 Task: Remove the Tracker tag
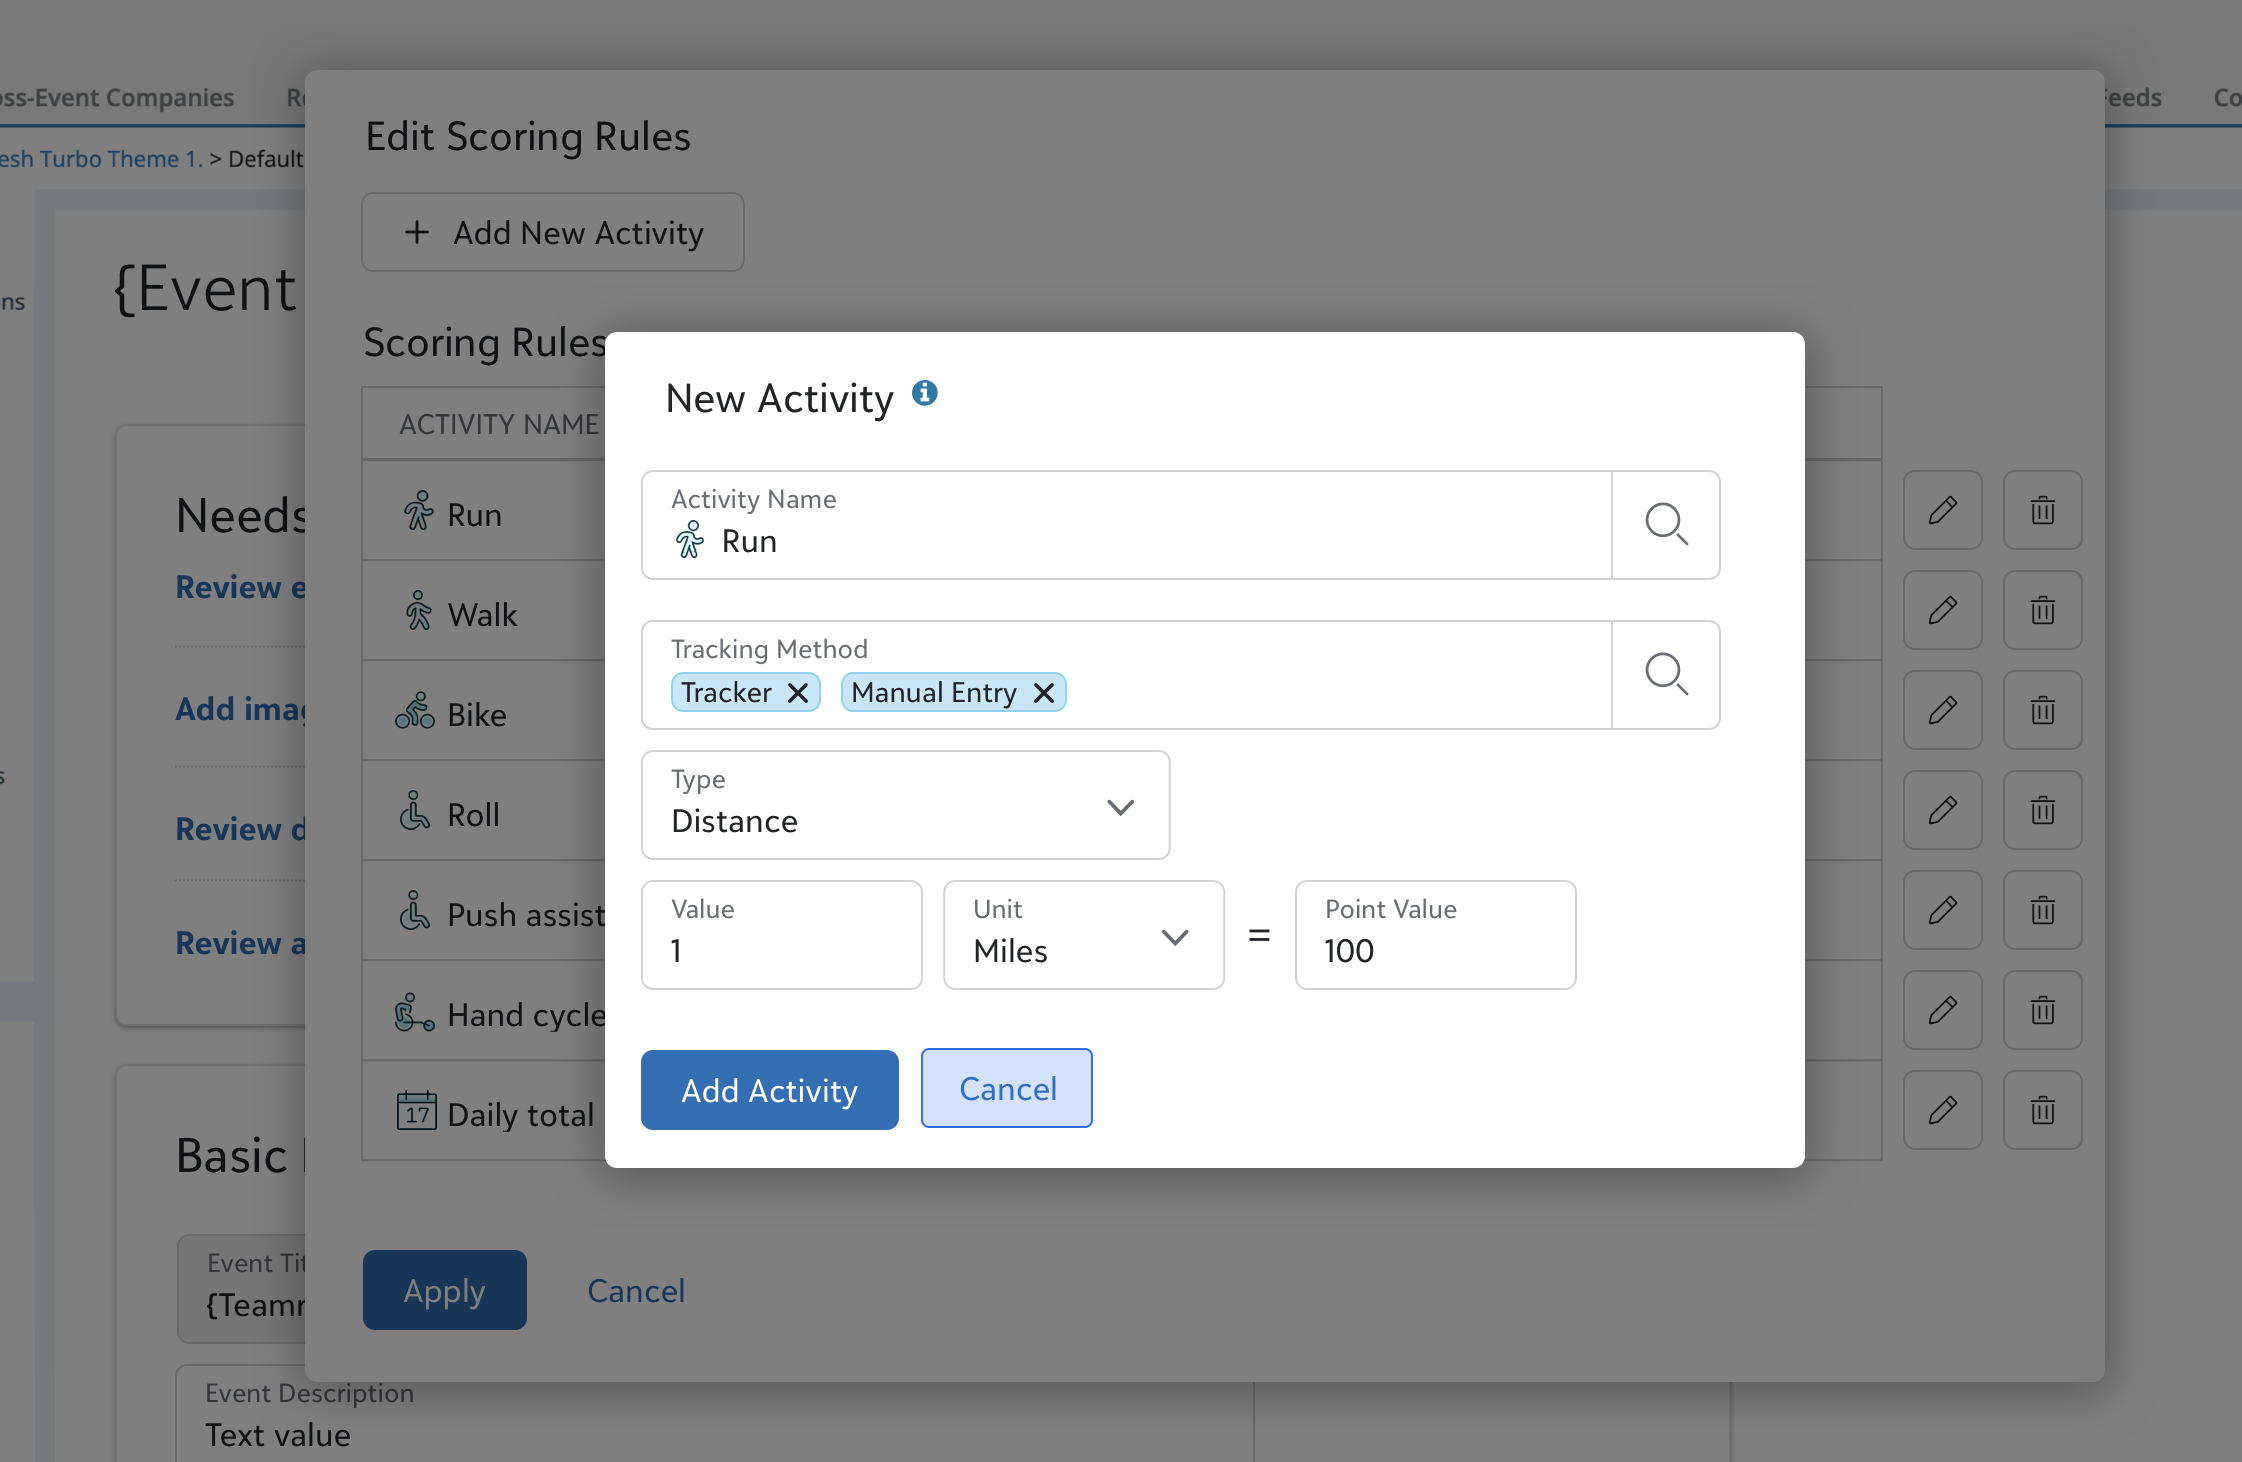coord(798,693)
